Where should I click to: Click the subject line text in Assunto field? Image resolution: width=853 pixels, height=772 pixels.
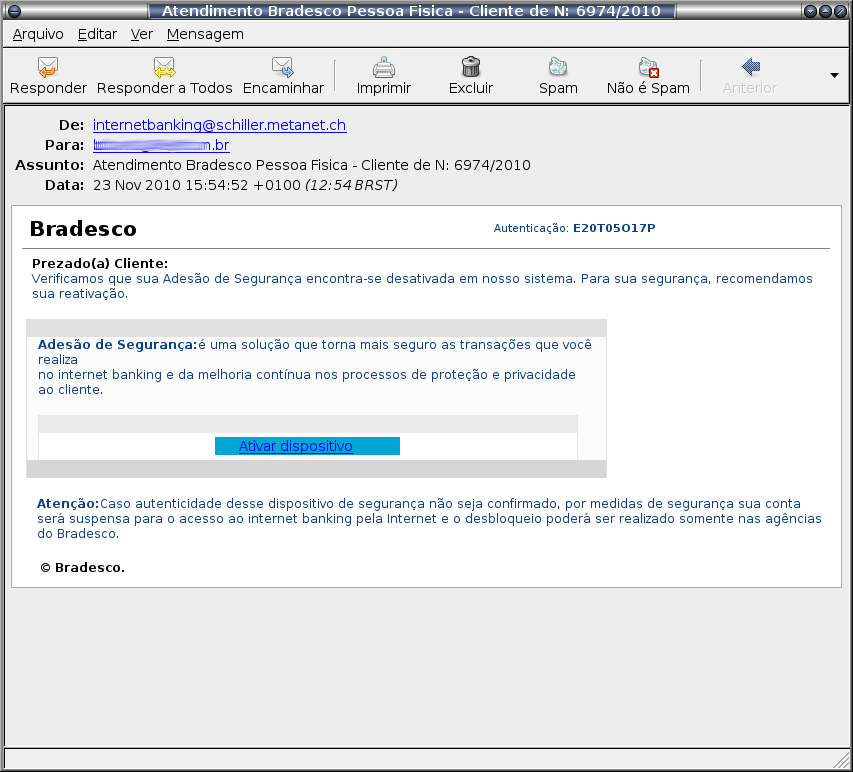point(311,165)
